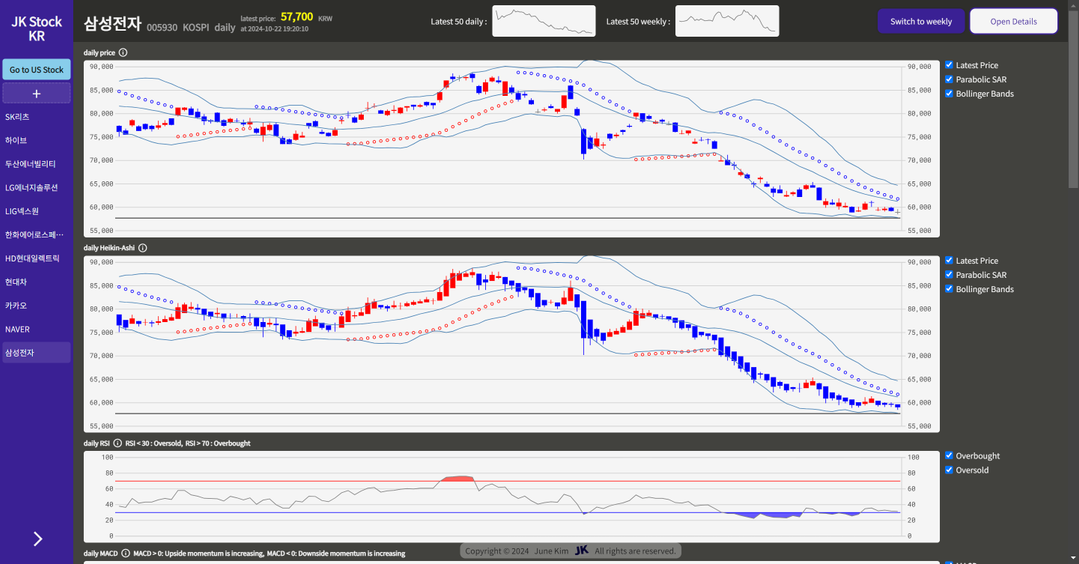Click the daily RSI info icon
Viewport: 1079px width, 564px height.
[x=117, y=443]
